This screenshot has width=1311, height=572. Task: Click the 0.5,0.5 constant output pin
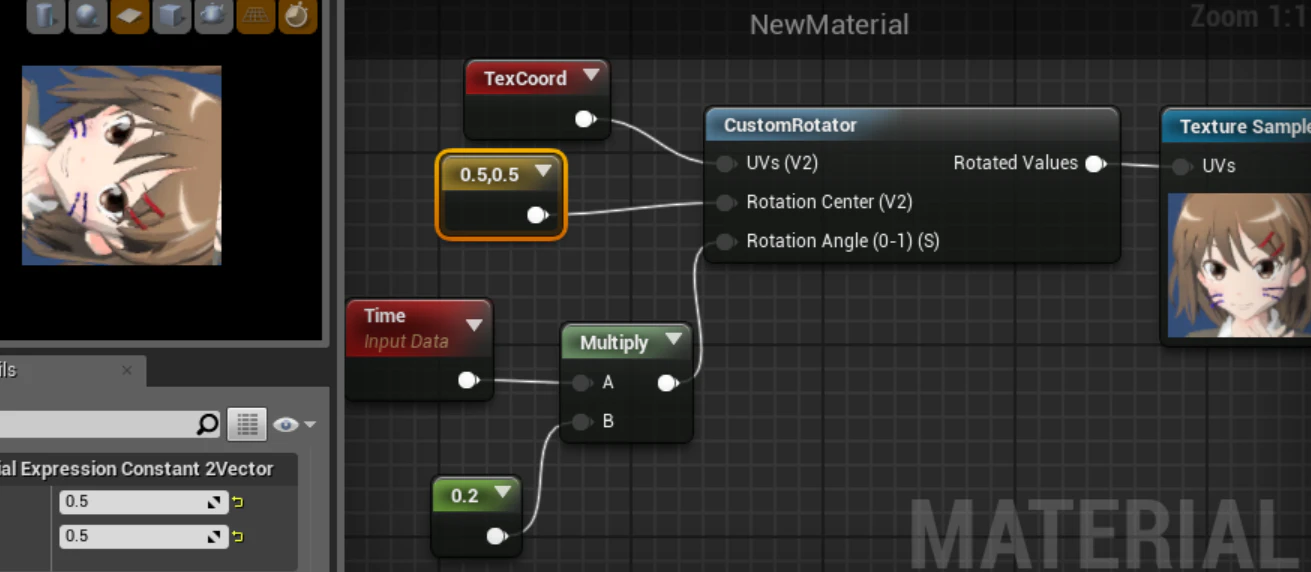(x=537, y=215)
